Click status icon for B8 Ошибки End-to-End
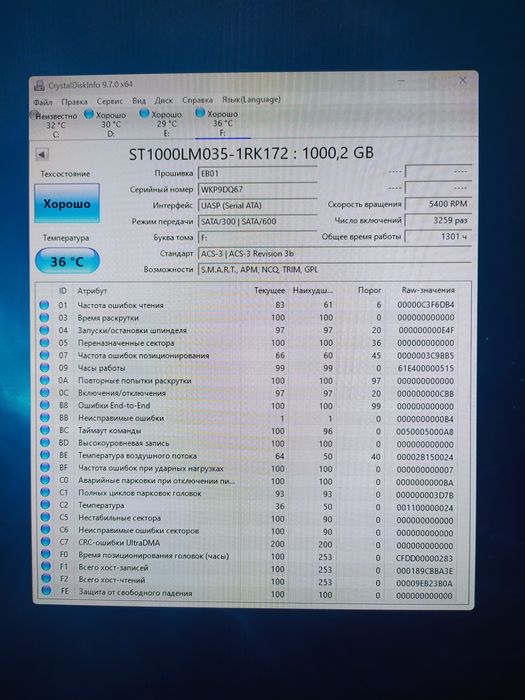The width and height of the screenshot is (525, 700). (x=45, y=405)
